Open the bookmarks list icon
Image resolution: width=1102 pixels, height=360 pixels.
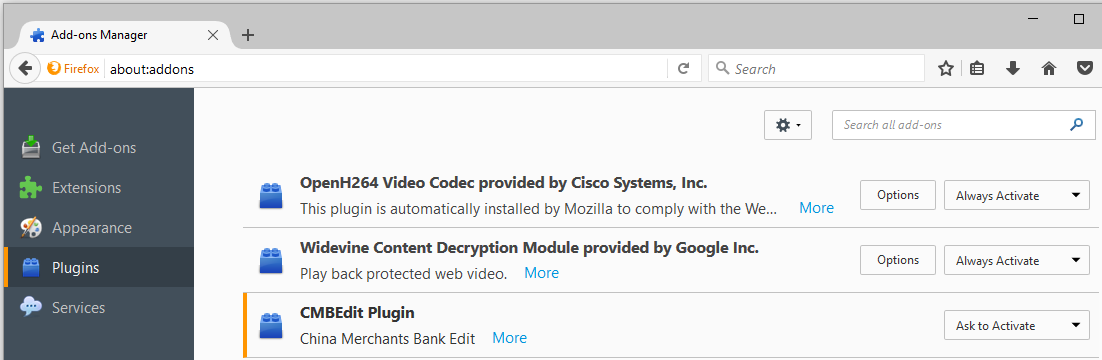[977, 68]
